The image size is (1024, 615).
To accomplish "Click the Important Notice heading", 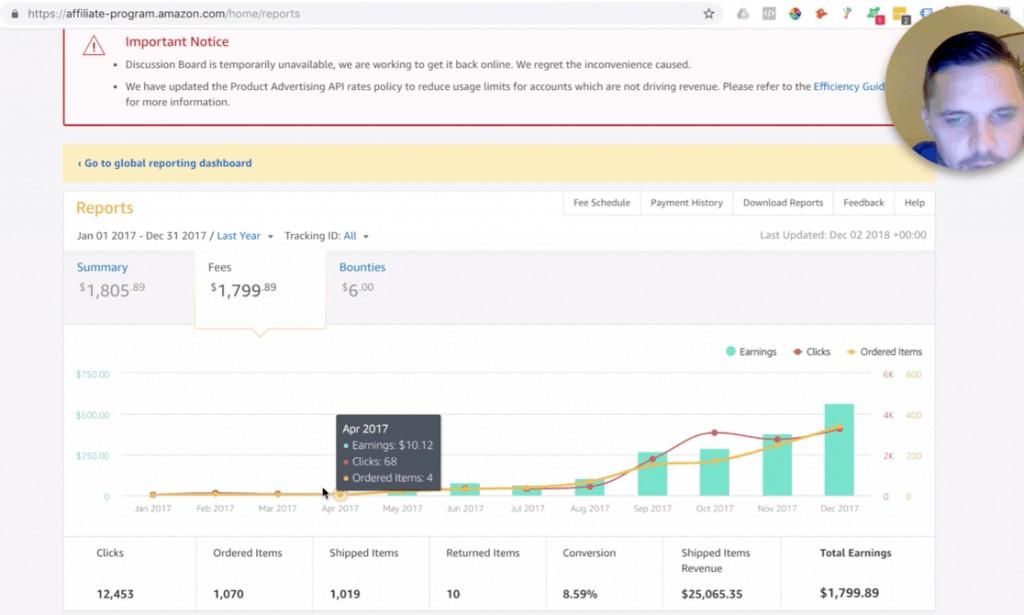I will 177,42.
